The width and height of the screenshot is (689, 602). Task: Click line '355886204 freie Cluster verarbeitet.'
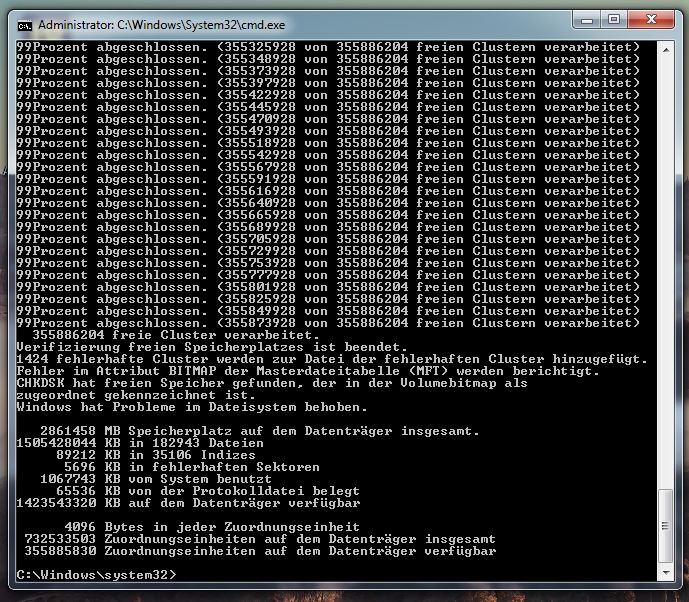178,335
